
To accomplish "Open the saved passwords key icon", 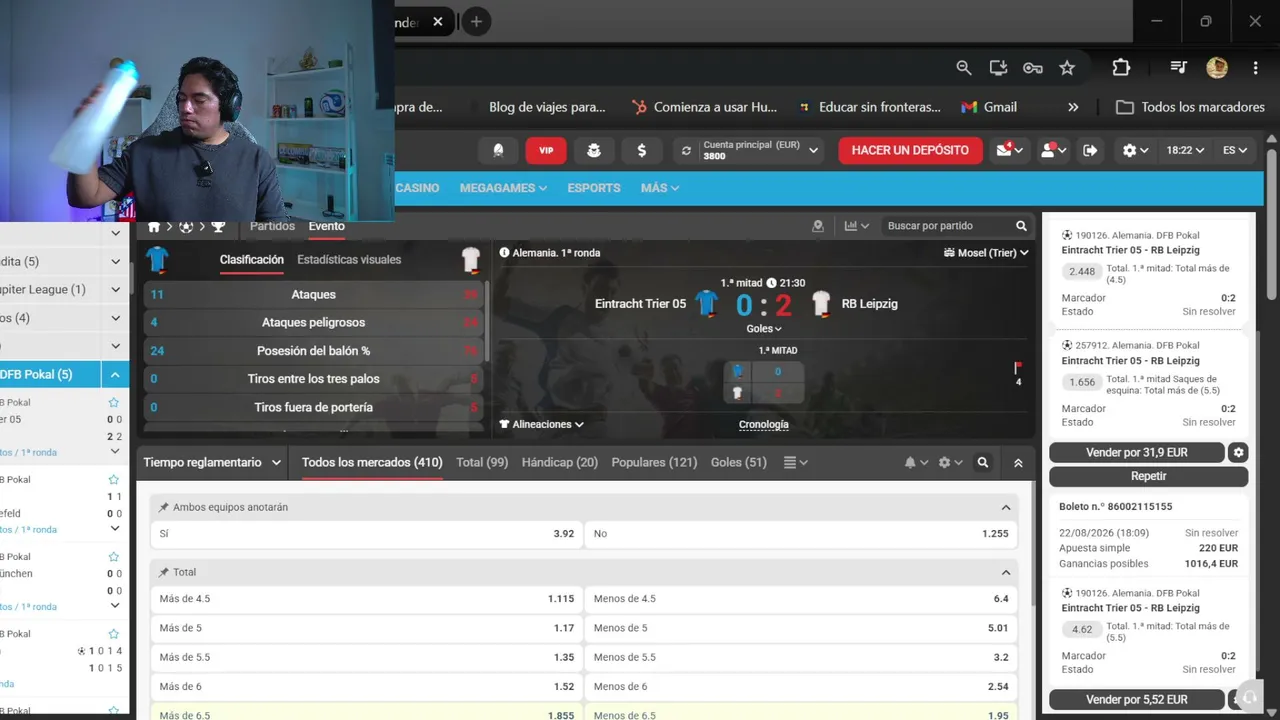I will tap(1033, 67).
